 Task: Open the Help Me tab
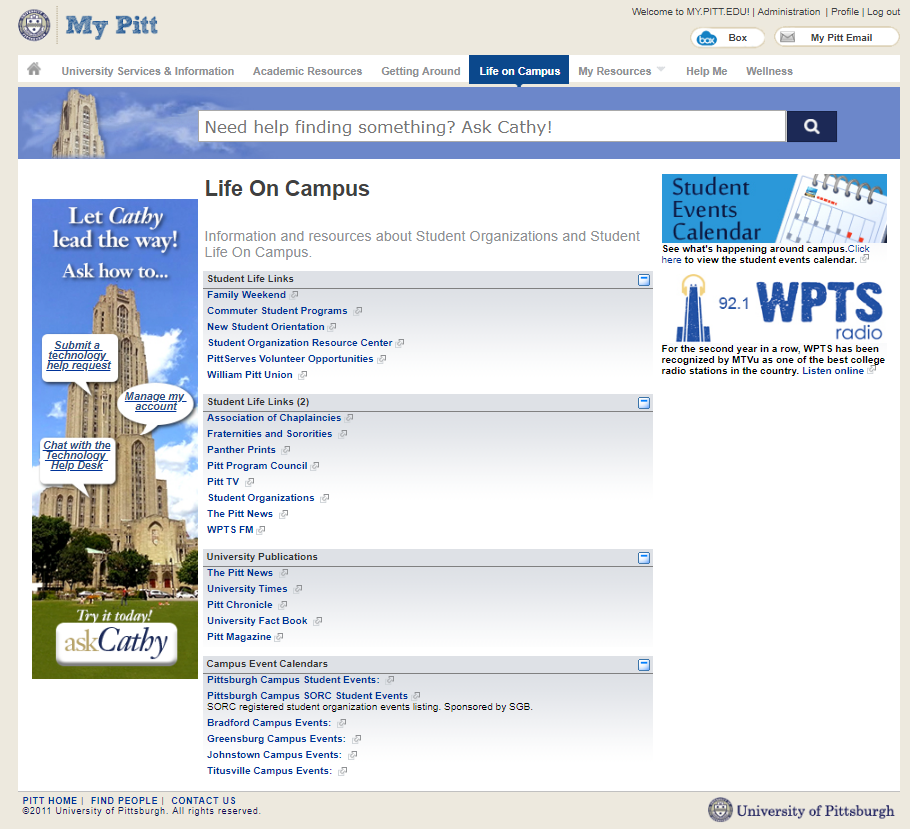(x=706, y=71)
